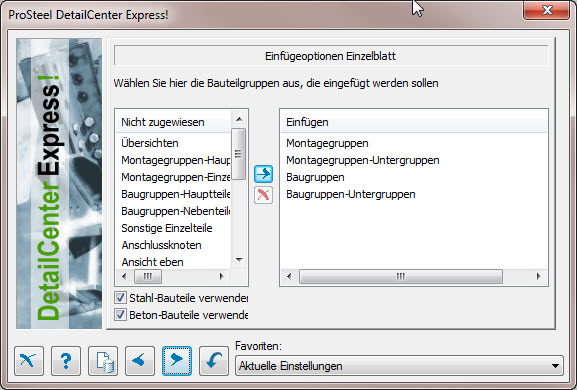Select Baugruppen-Untergruppen in Einfügen list
This screenshot has height=390, width=577.
[351, 194]
